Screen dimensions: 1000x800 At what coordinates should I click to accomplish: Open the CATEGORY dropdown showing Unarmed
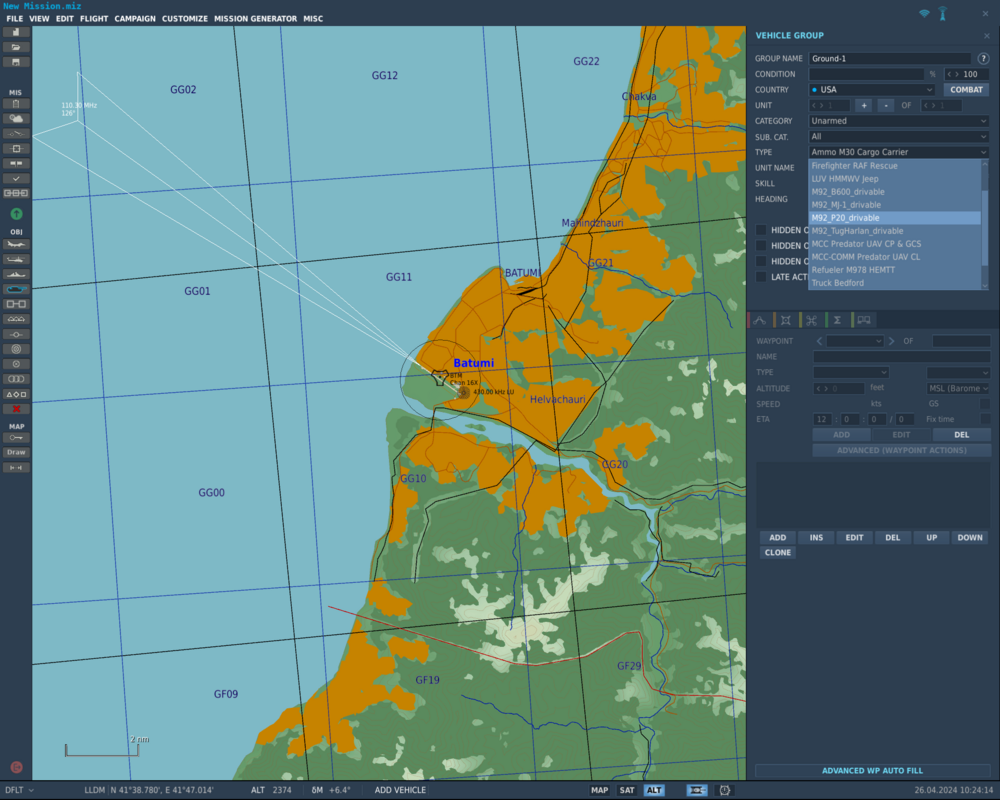(x=898, y=121)
